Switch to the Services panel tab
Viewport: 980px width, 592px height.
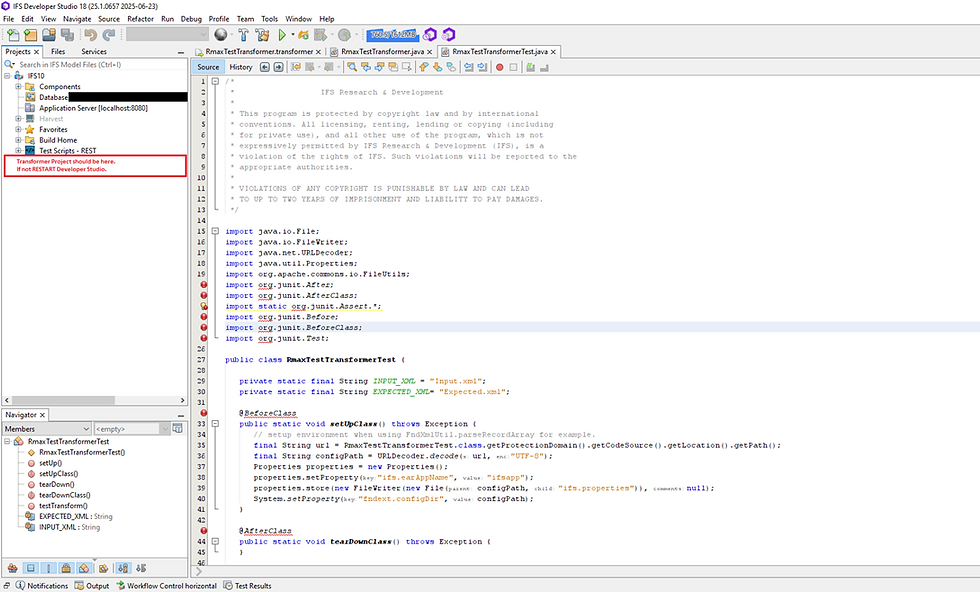point(94,51)
